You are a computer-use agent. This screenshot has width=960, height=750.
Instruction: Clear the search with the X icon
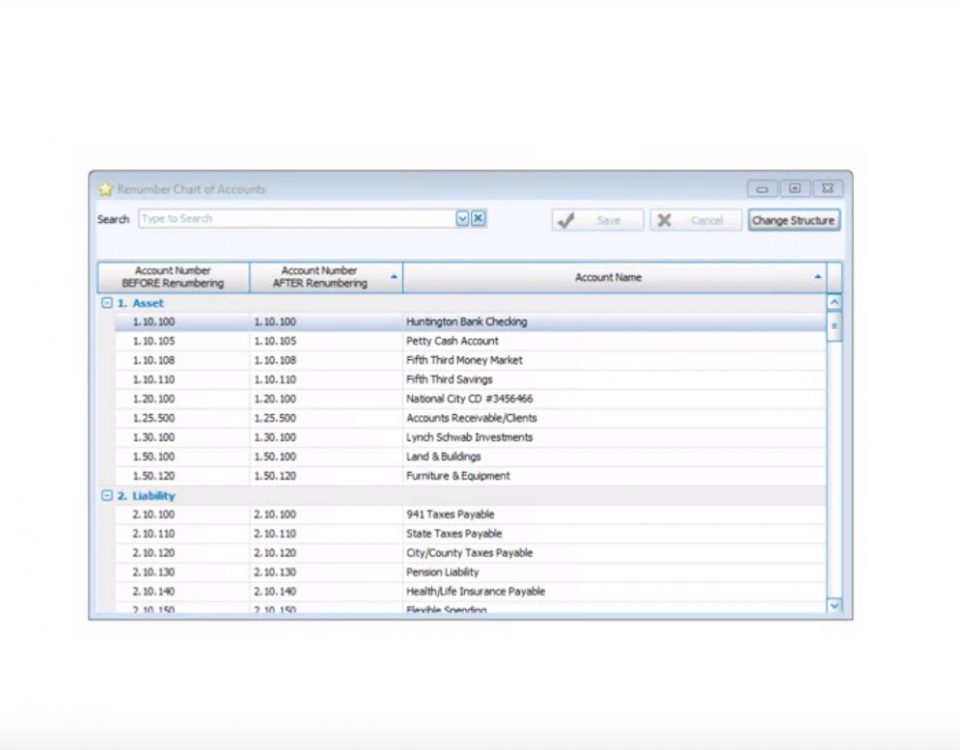click(479, 219)
